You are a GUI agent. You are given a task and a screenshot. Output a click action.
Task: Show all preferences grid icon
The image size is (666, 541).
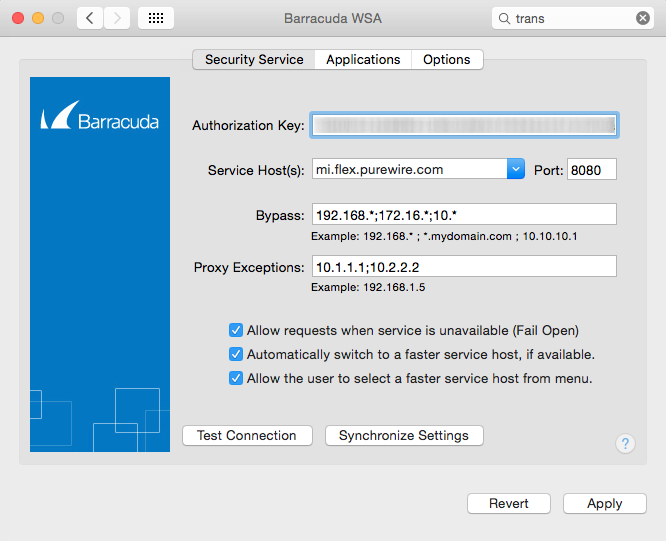point(156,18)
